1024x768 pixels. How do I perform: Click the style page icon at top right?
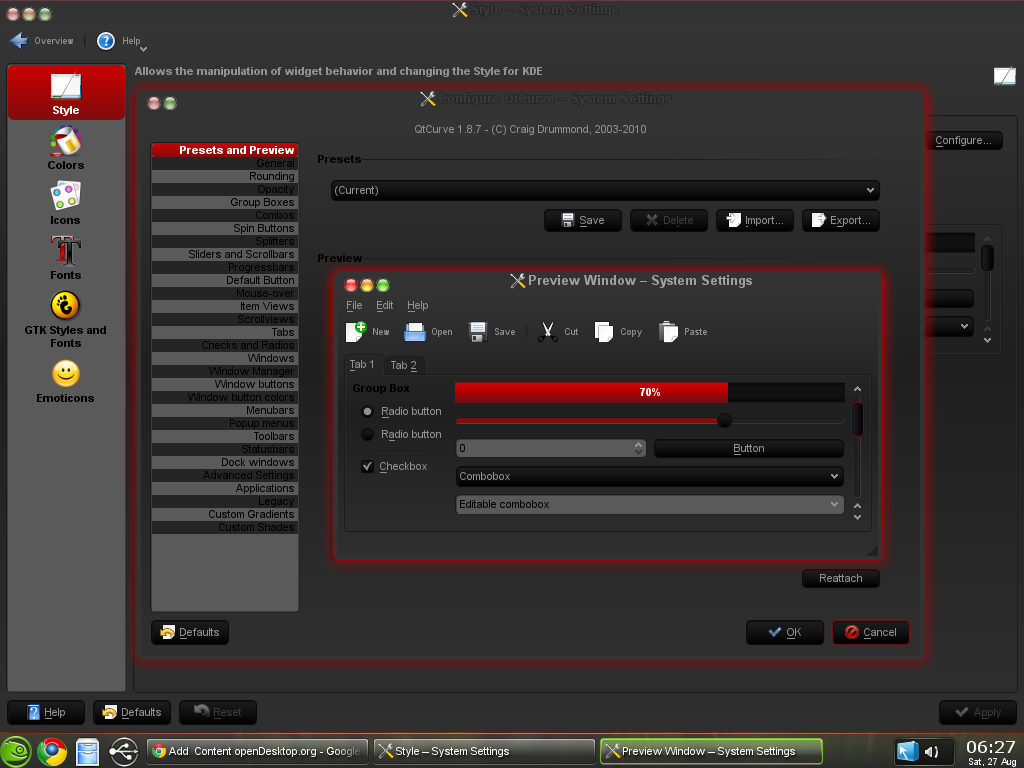coord(1004,76)
